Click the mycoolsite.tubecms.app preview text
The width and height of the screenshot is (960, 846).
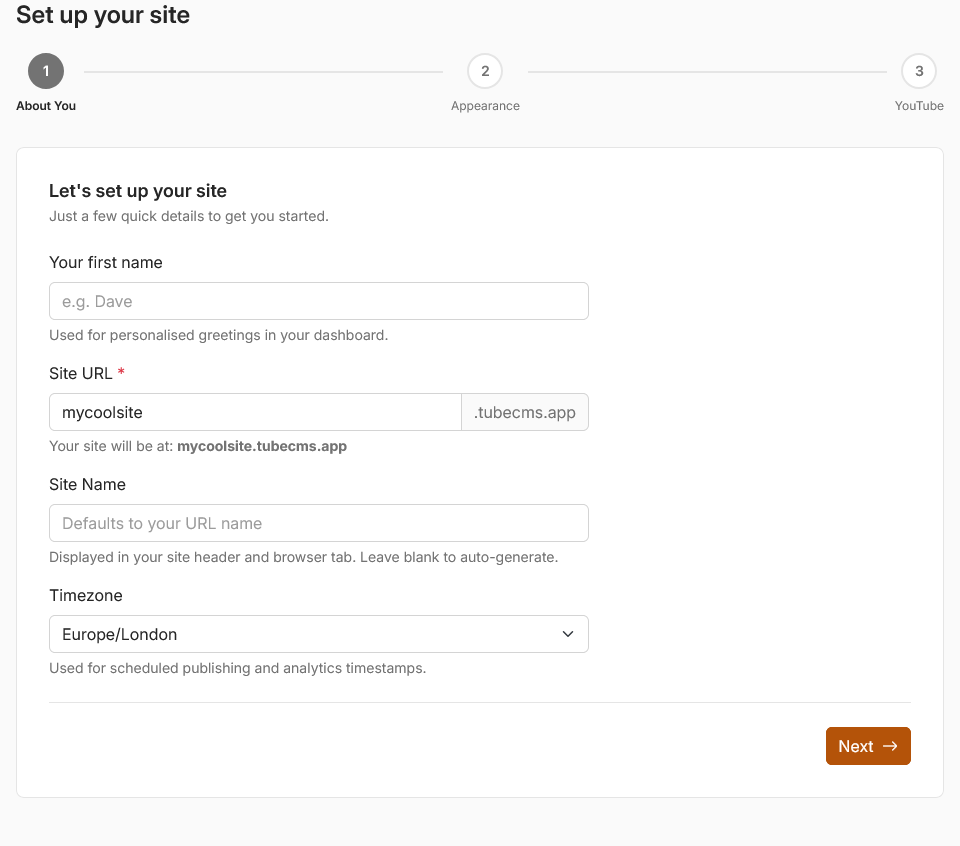262,446
